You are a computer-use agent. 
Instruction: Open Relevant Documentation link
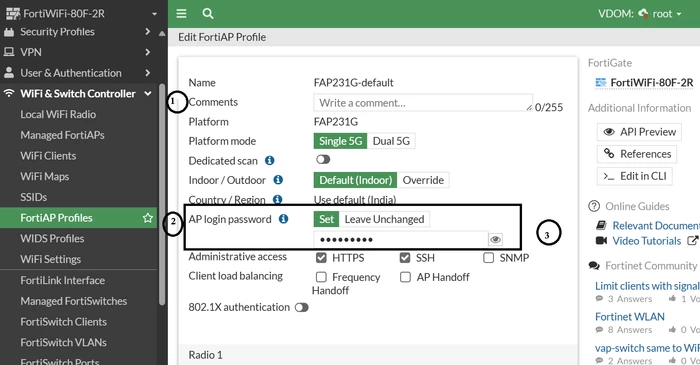coord(656,225)
